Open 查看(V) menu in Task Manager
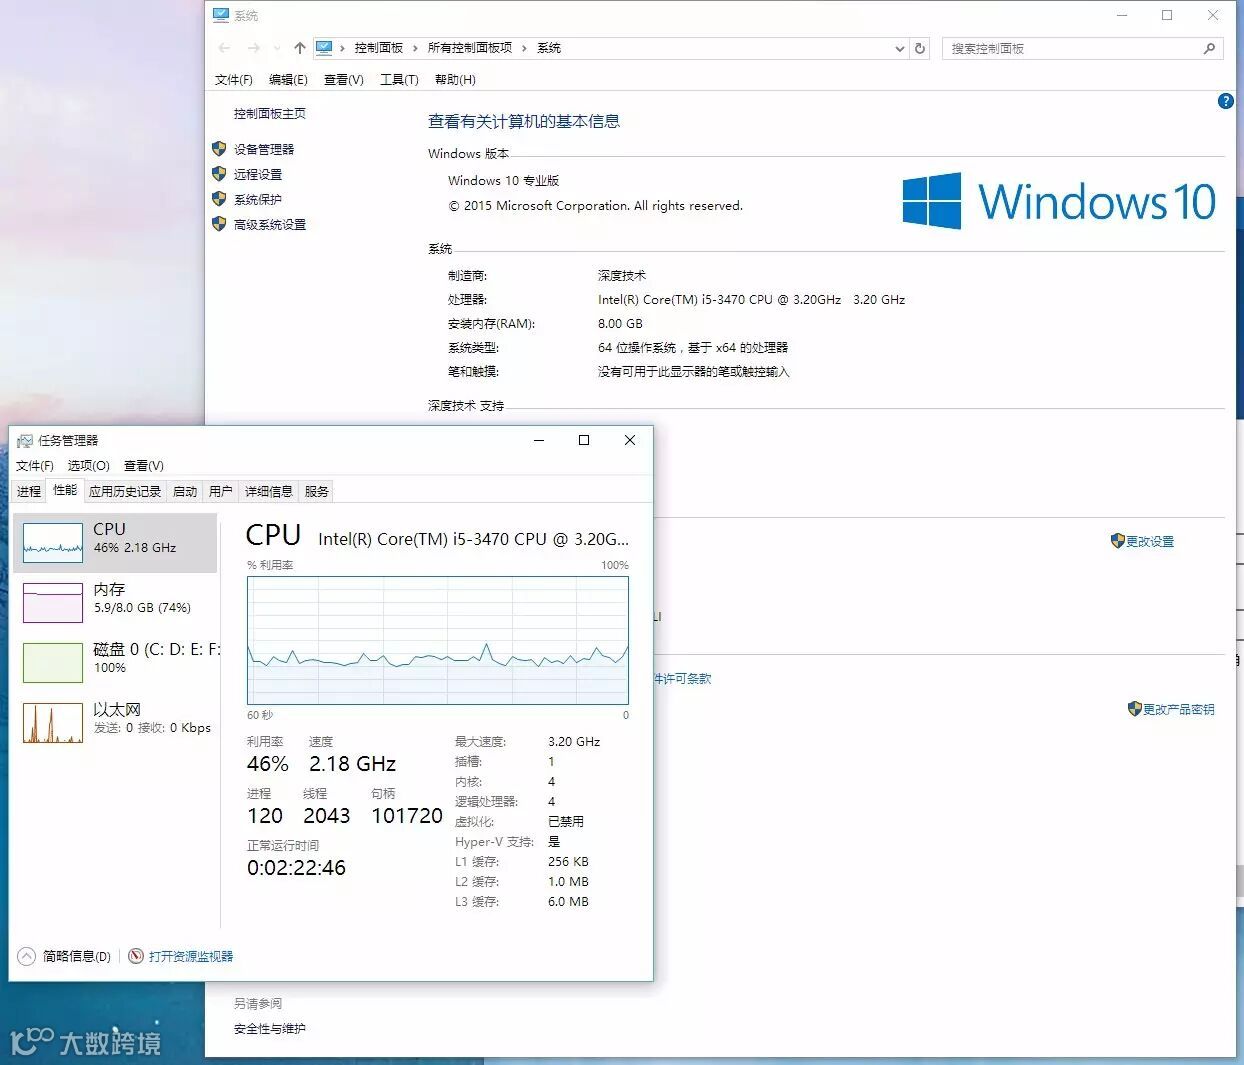The image size is (1244, 1065). coord(144,466)
